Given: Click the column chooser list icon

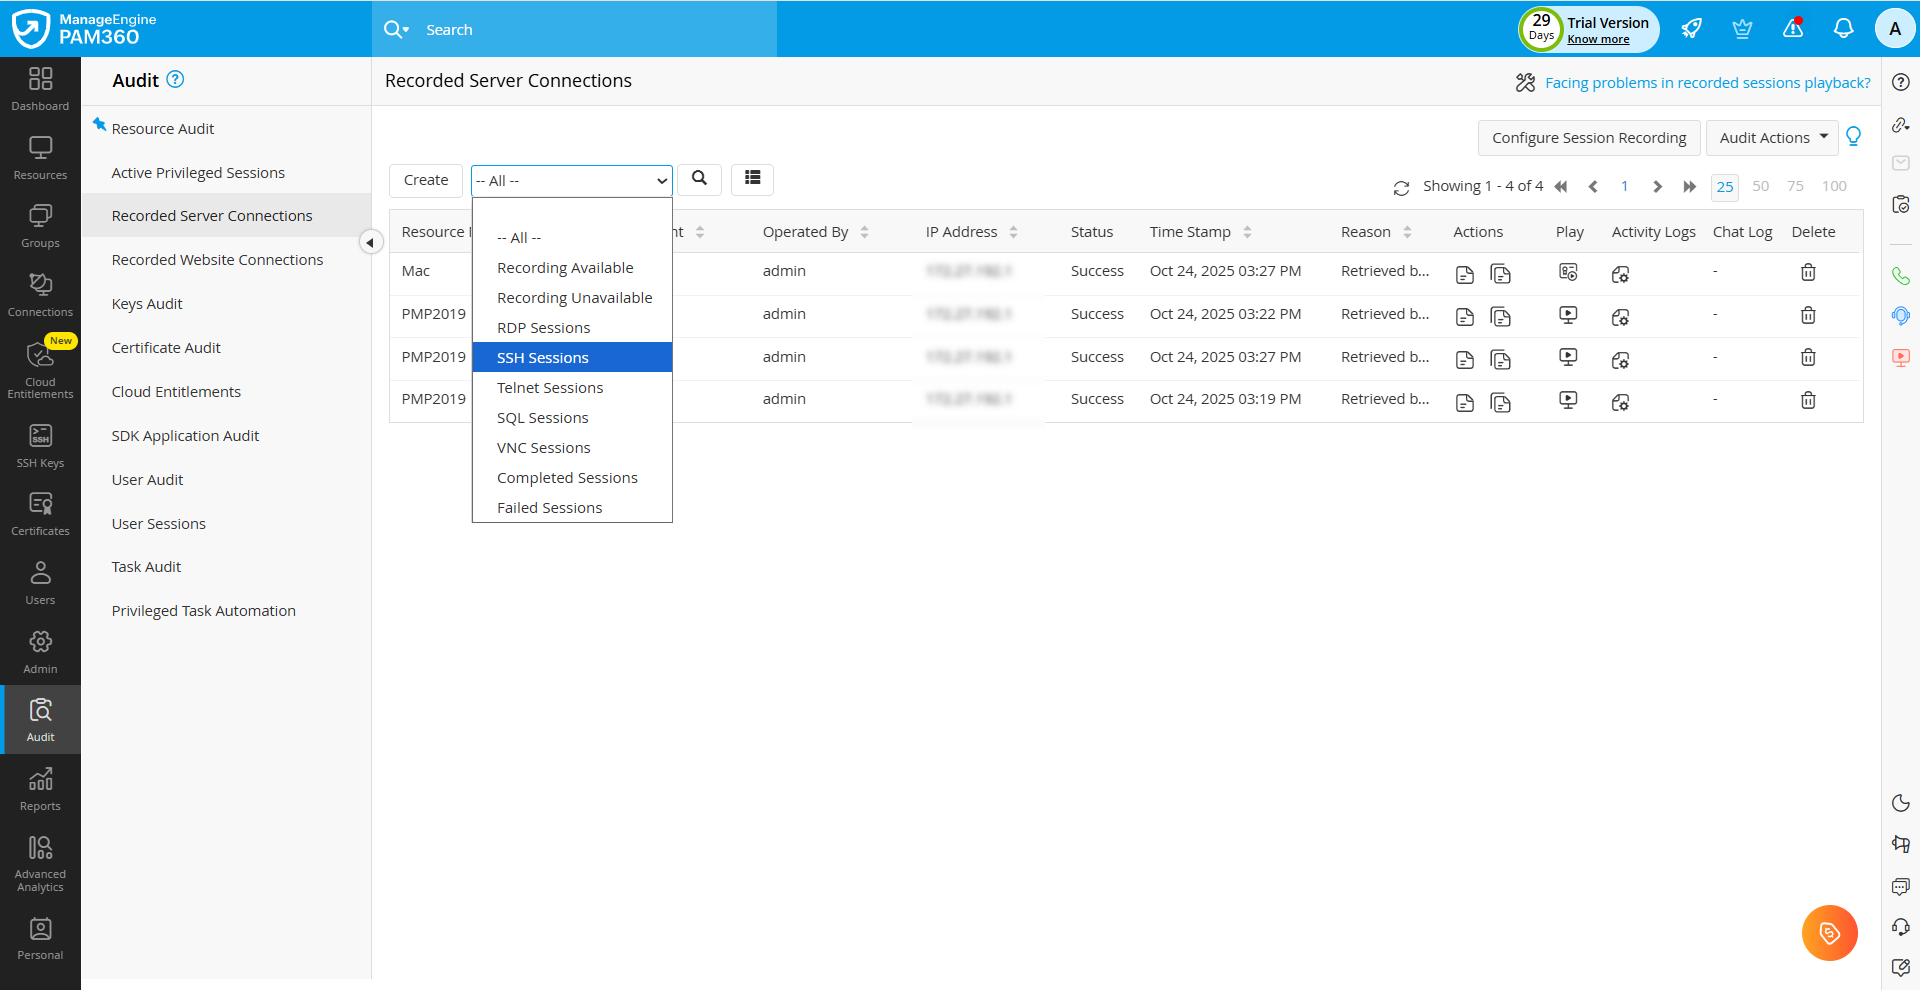Looking at the screenshot, I should (752, 179).
